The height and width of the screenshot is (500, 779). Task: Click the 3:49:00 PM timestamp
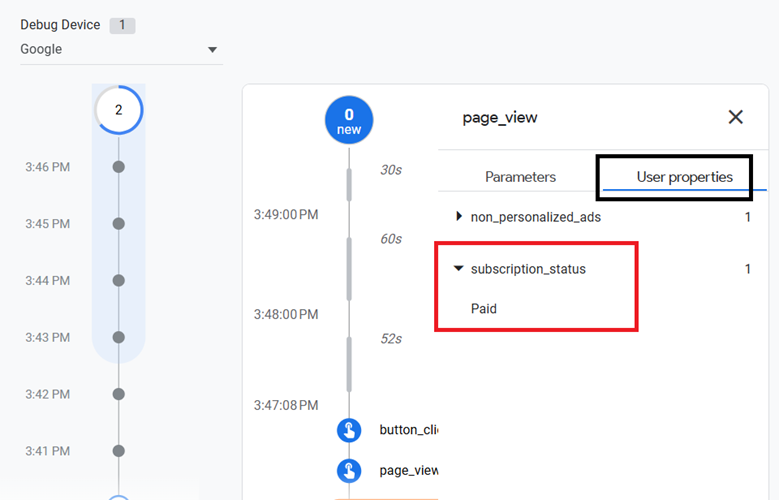click(286, 215)
